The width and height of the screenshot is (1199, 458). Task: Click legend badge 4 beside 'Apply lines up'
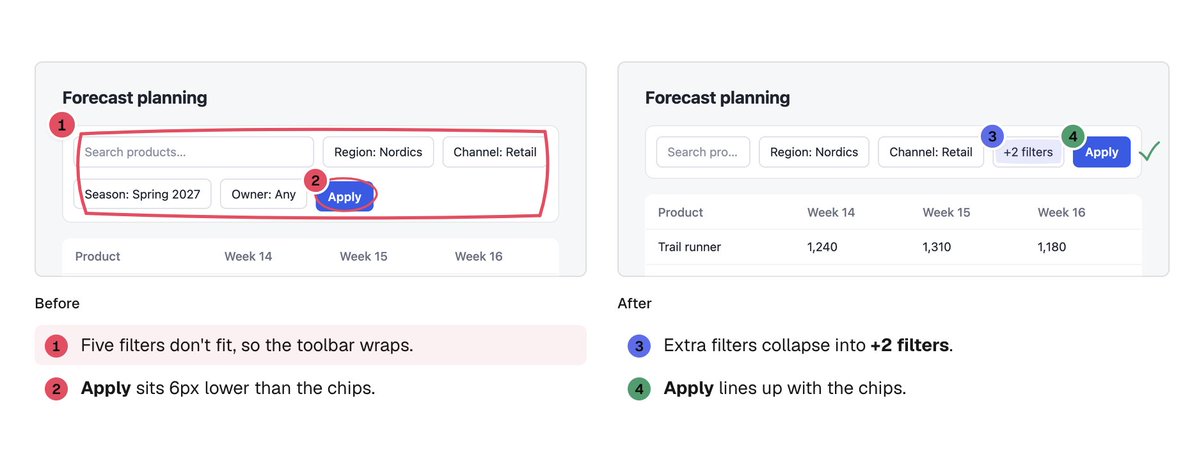coord(639,388)
